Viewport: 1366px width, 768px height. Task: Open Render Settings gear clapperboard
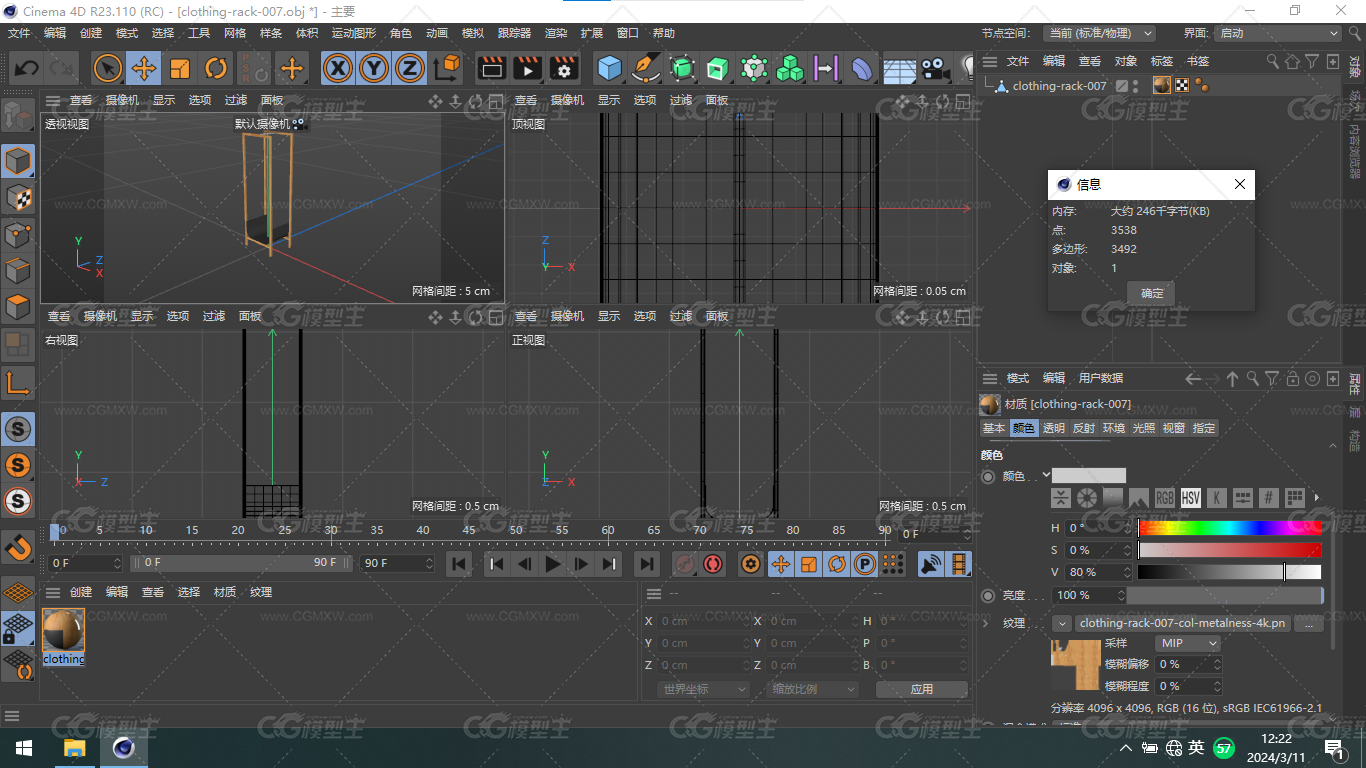(x=565, y=68)
